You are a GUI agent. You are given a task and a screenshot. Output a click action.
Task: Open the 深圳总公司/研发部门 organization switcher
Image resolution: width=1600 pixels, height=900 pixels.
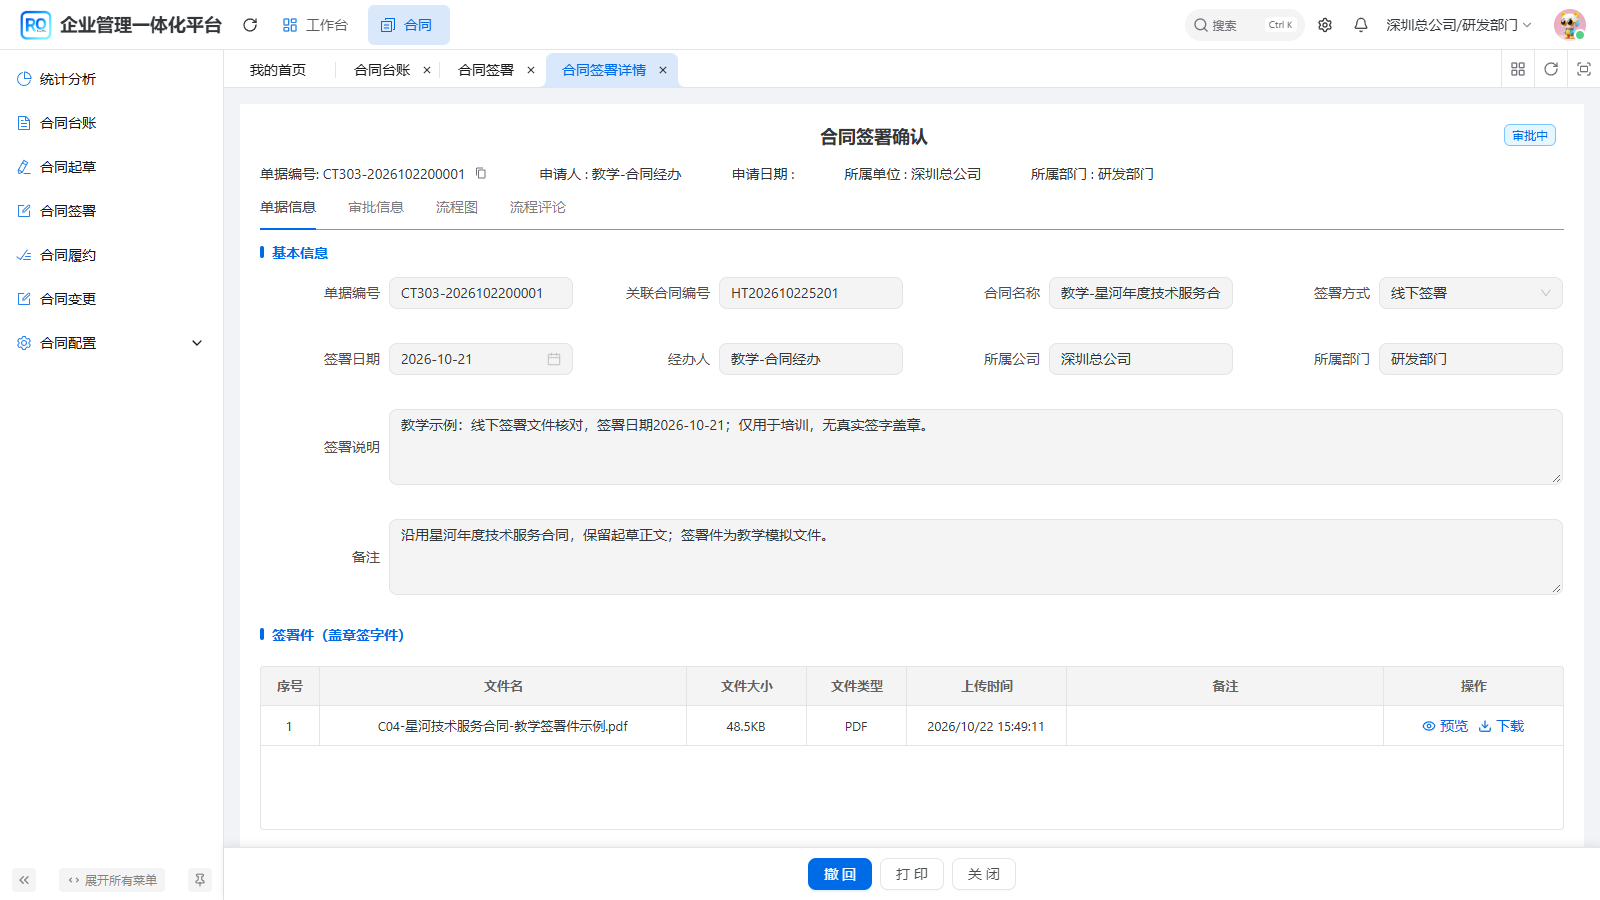1458,25
